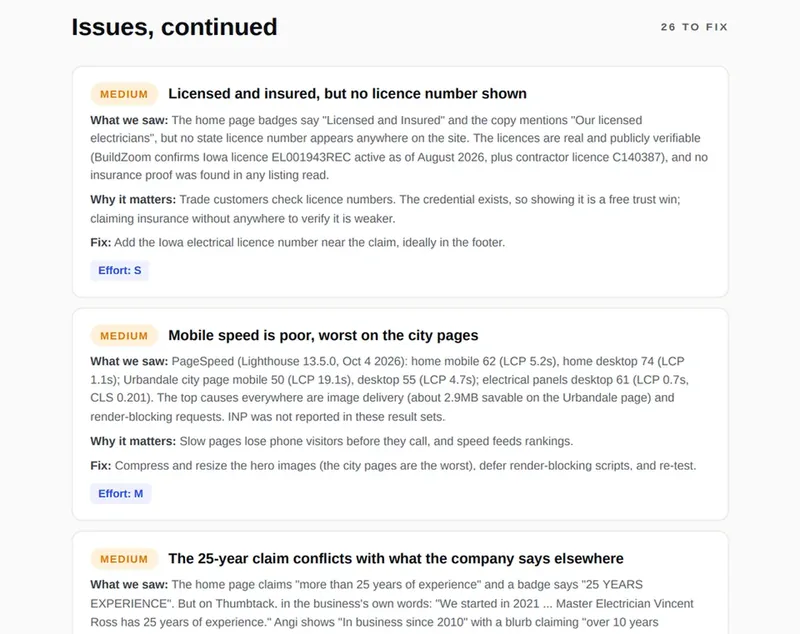Click the MEDIUM badge on the mobile speed issue
This screenshot has height=634, width=800.
pos(124,336)
